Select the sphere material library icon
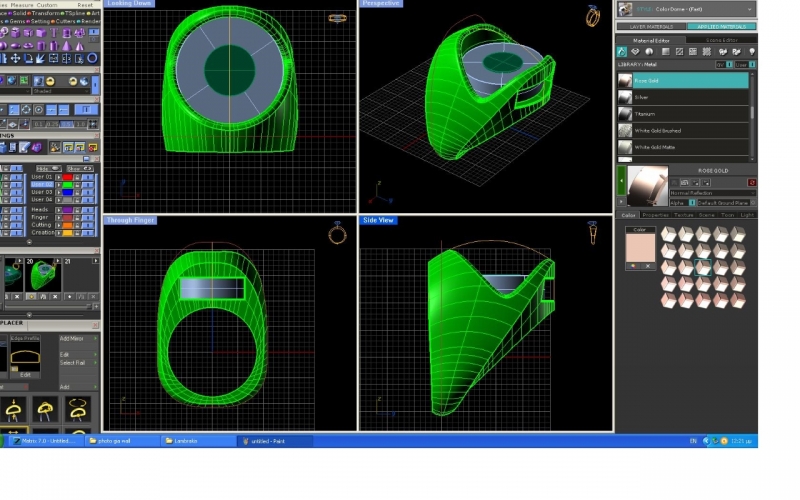The image size is (800, 500). point(649,52)
